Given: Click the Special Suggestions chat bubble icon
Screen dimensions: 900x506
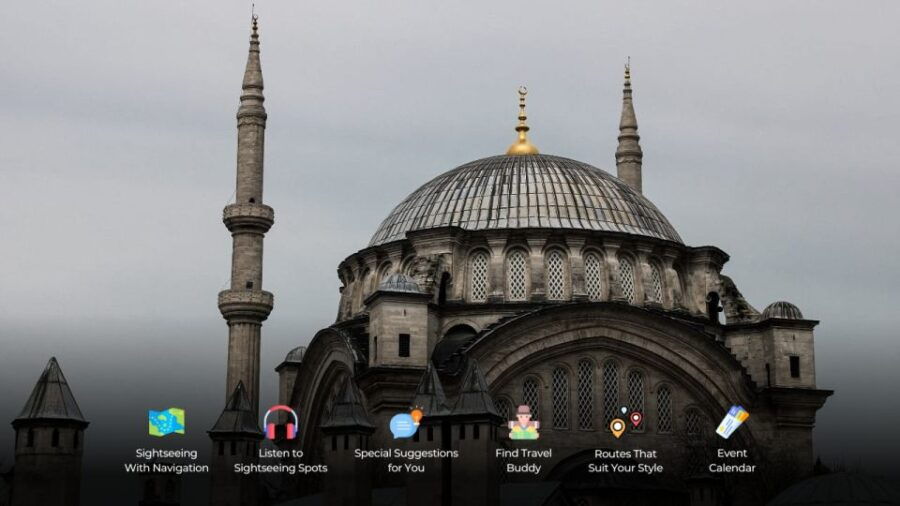Looking at the screenshot, I should (406, 423).
